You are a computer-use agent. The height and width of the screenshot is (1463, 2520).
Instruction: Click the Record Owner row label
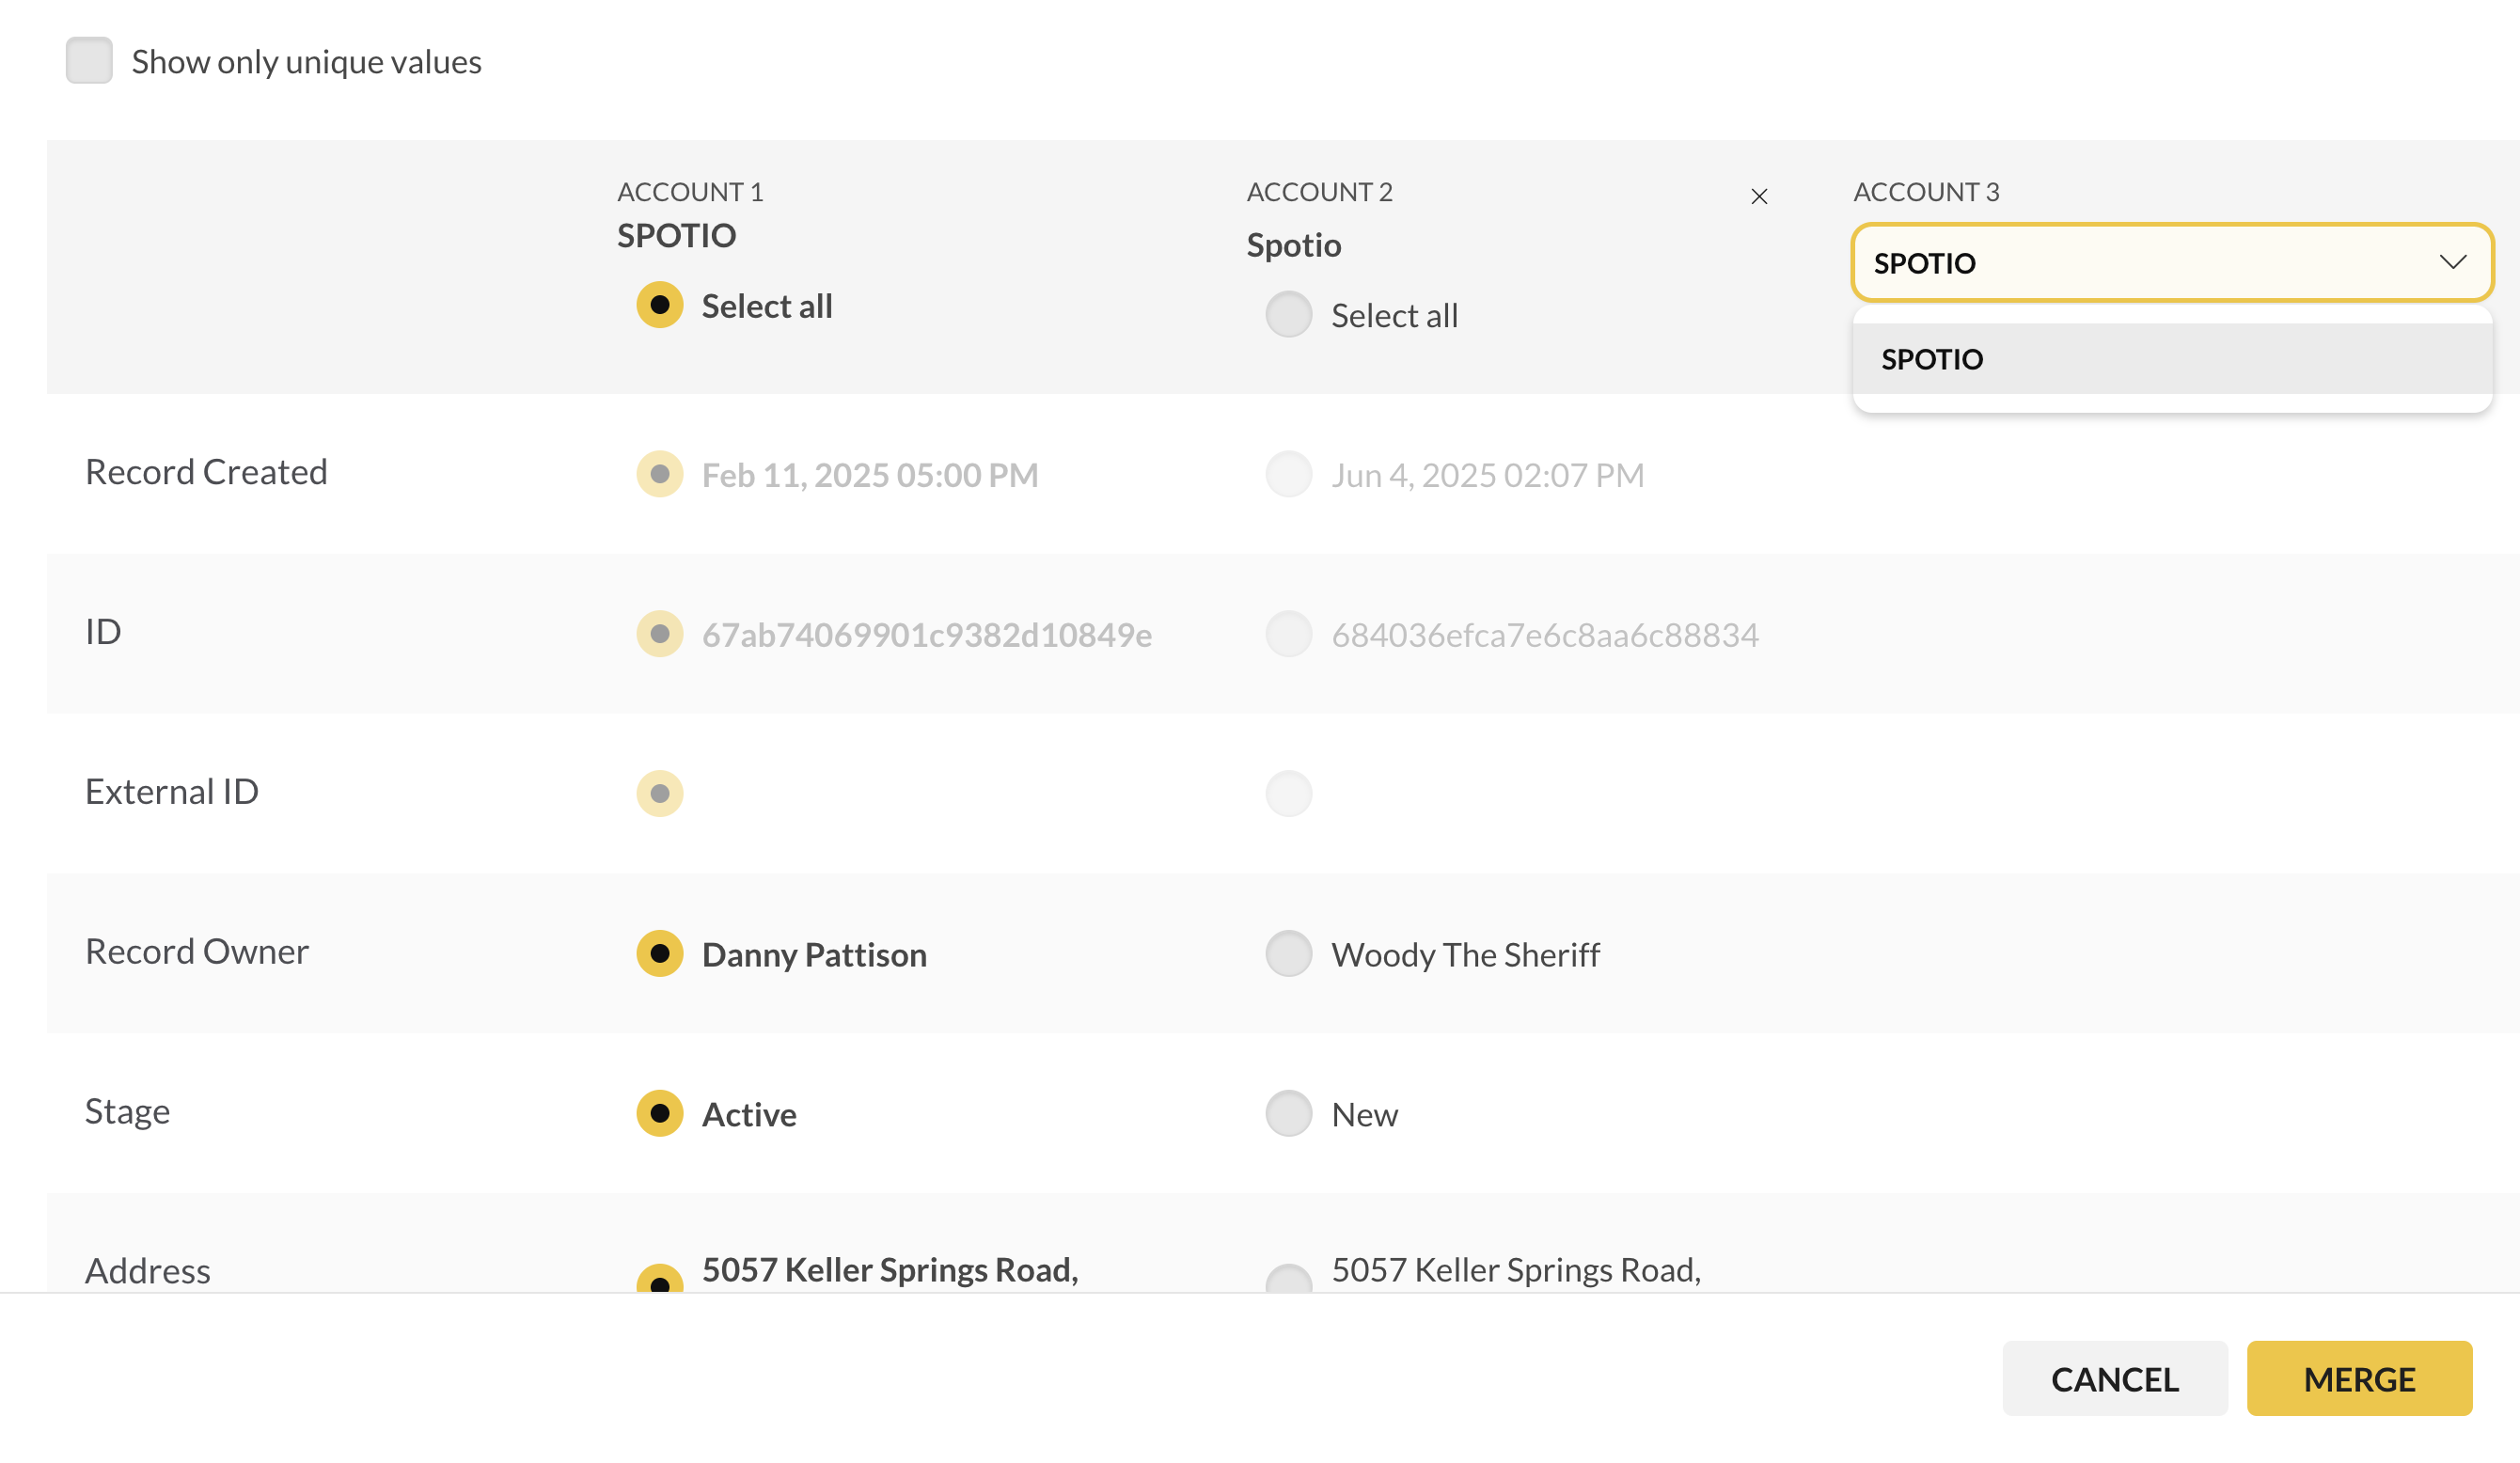point(197,952)
